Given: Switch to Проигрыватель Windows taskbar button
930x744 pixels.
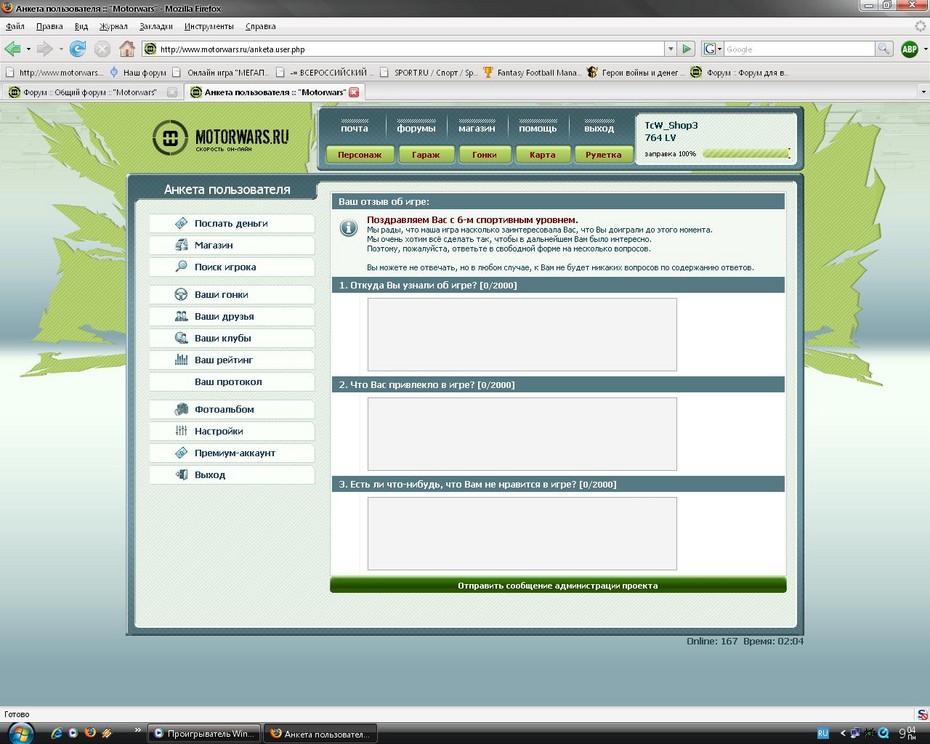Looking at the screenshot, I should click(x=205, y=734).
